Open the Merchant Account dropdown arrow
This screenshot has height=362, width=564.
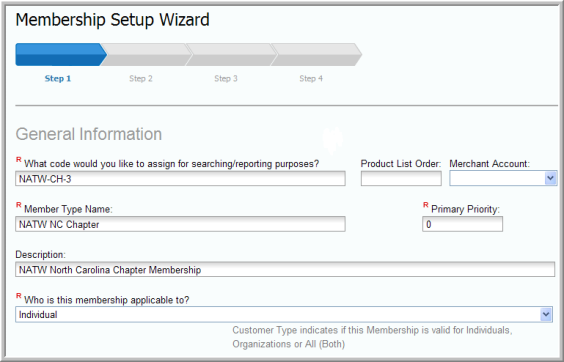pyautogui.click(x=550, y=178)
